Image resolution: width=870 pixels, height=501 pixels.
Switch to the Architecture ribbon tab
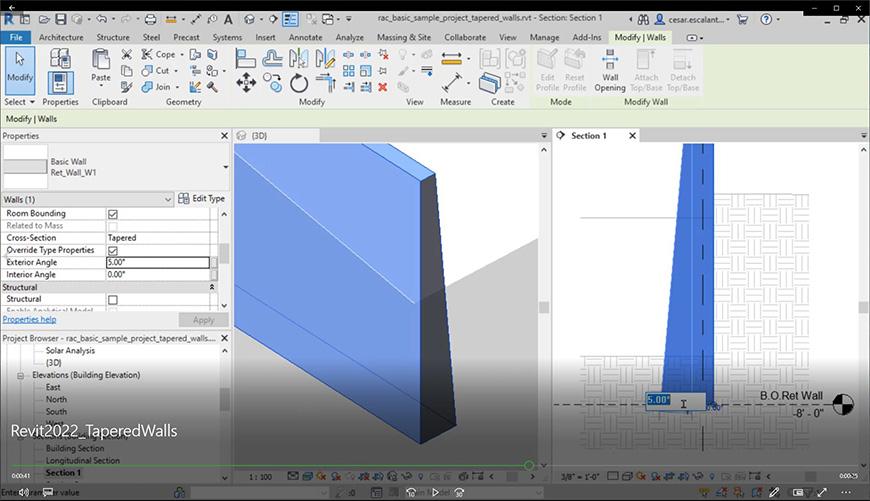(61, 37)
